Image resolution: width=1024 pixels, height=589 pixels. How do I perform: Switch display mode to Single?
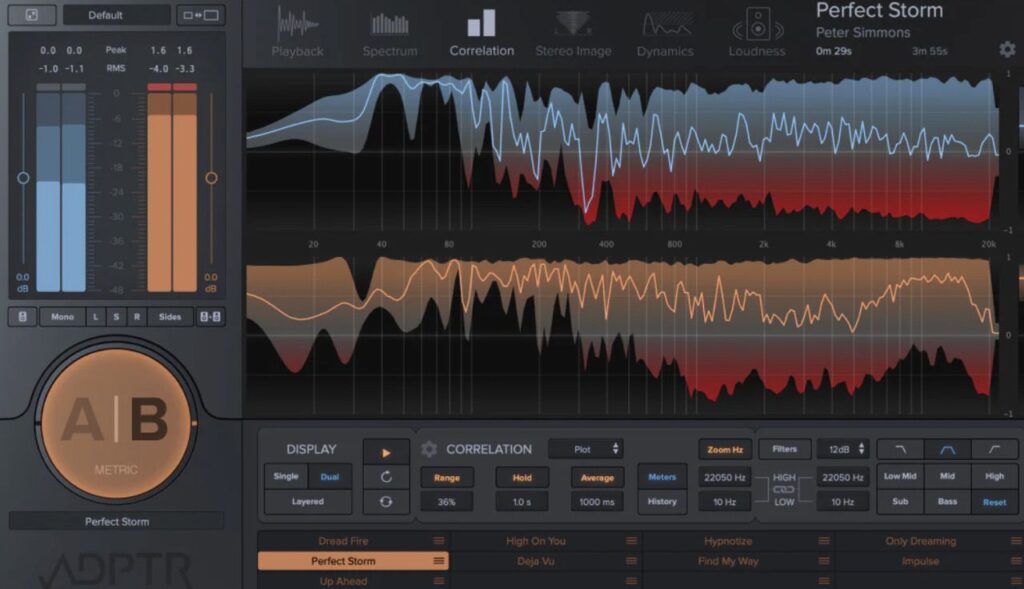coord(286,477)
